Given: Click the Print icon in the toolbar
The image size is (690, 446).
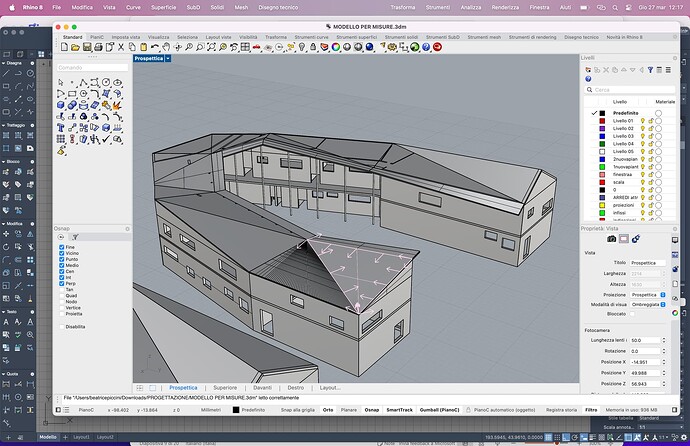Looking at the screenshot, I should pos(98,47).
